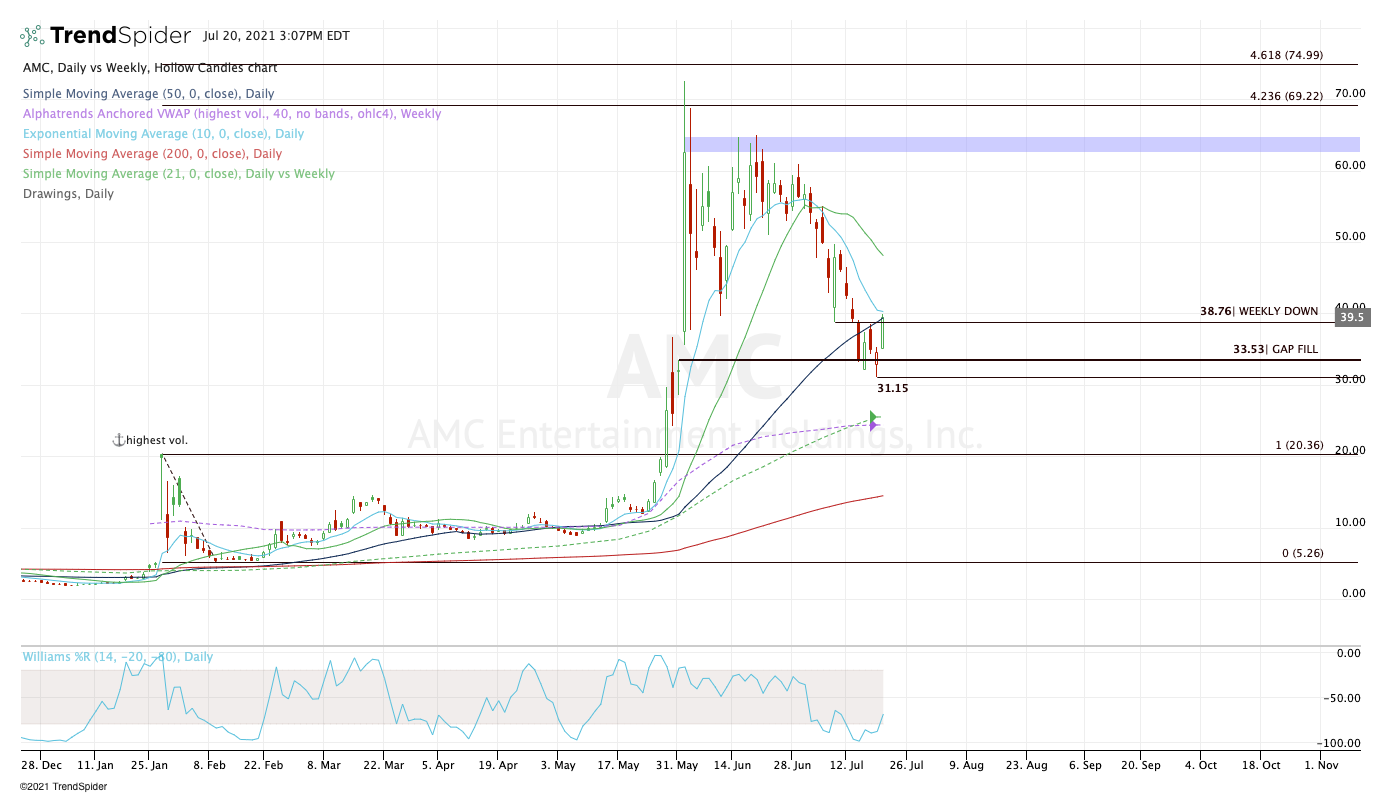Click the highest vol. anchor label text
The image size is (1391, 796).
(157, 440)
